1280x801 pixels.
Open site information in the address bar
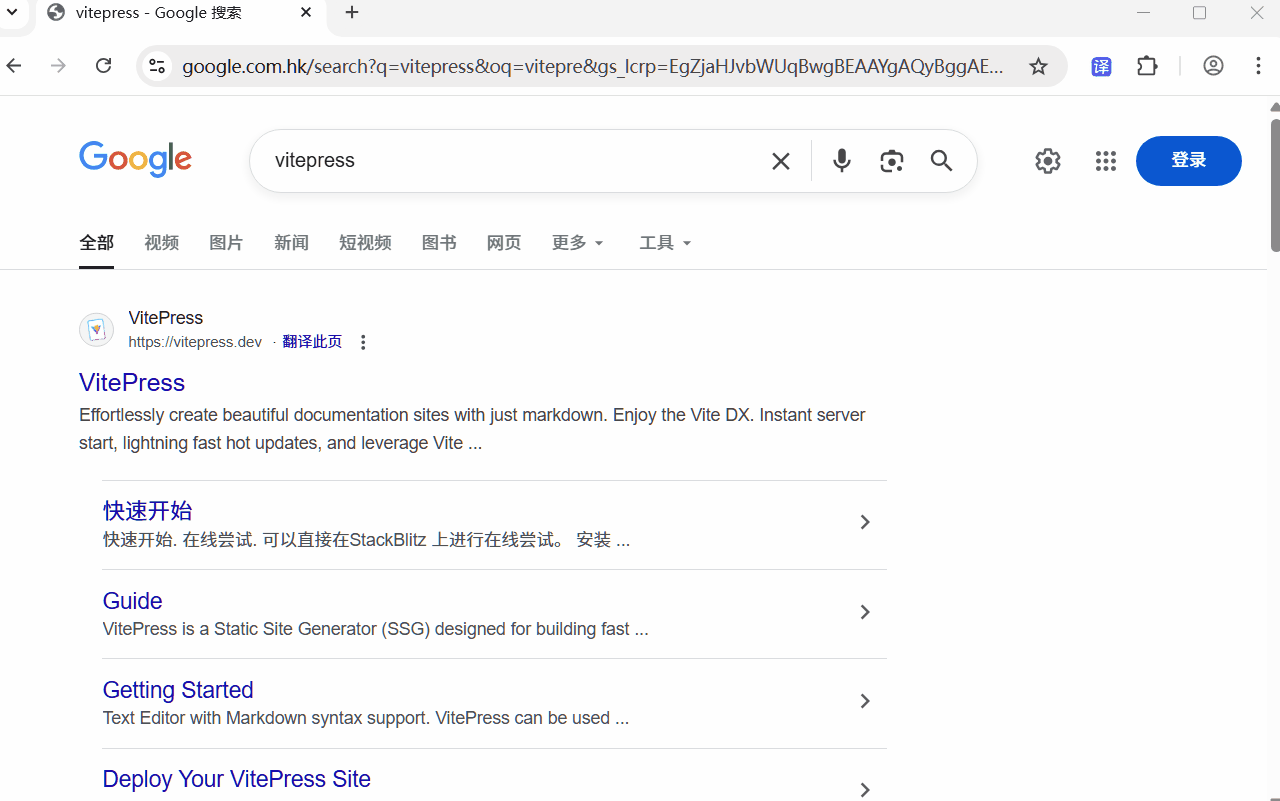point(157,66)
